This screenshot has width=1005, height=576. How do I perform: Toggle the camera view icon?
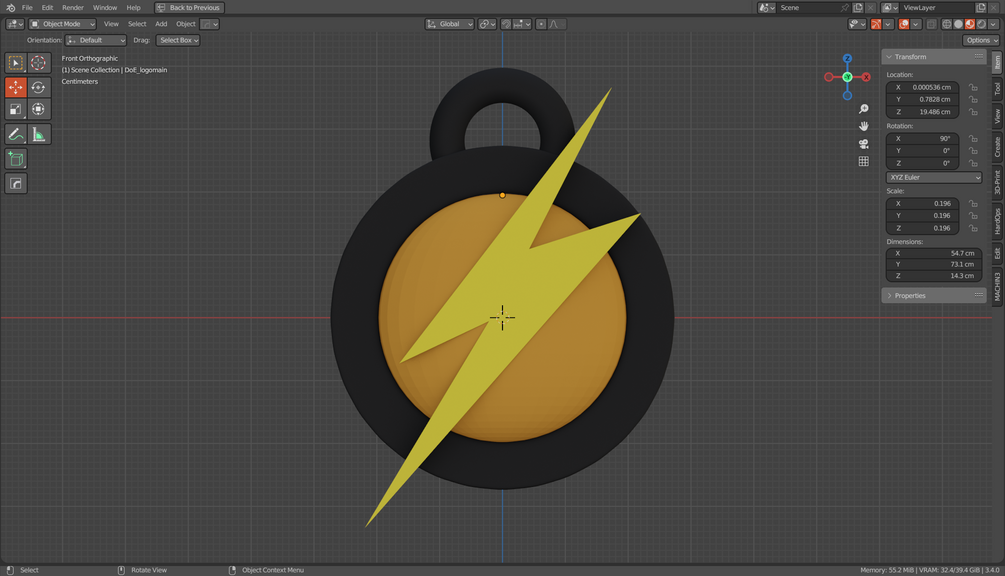coord(863,144)
